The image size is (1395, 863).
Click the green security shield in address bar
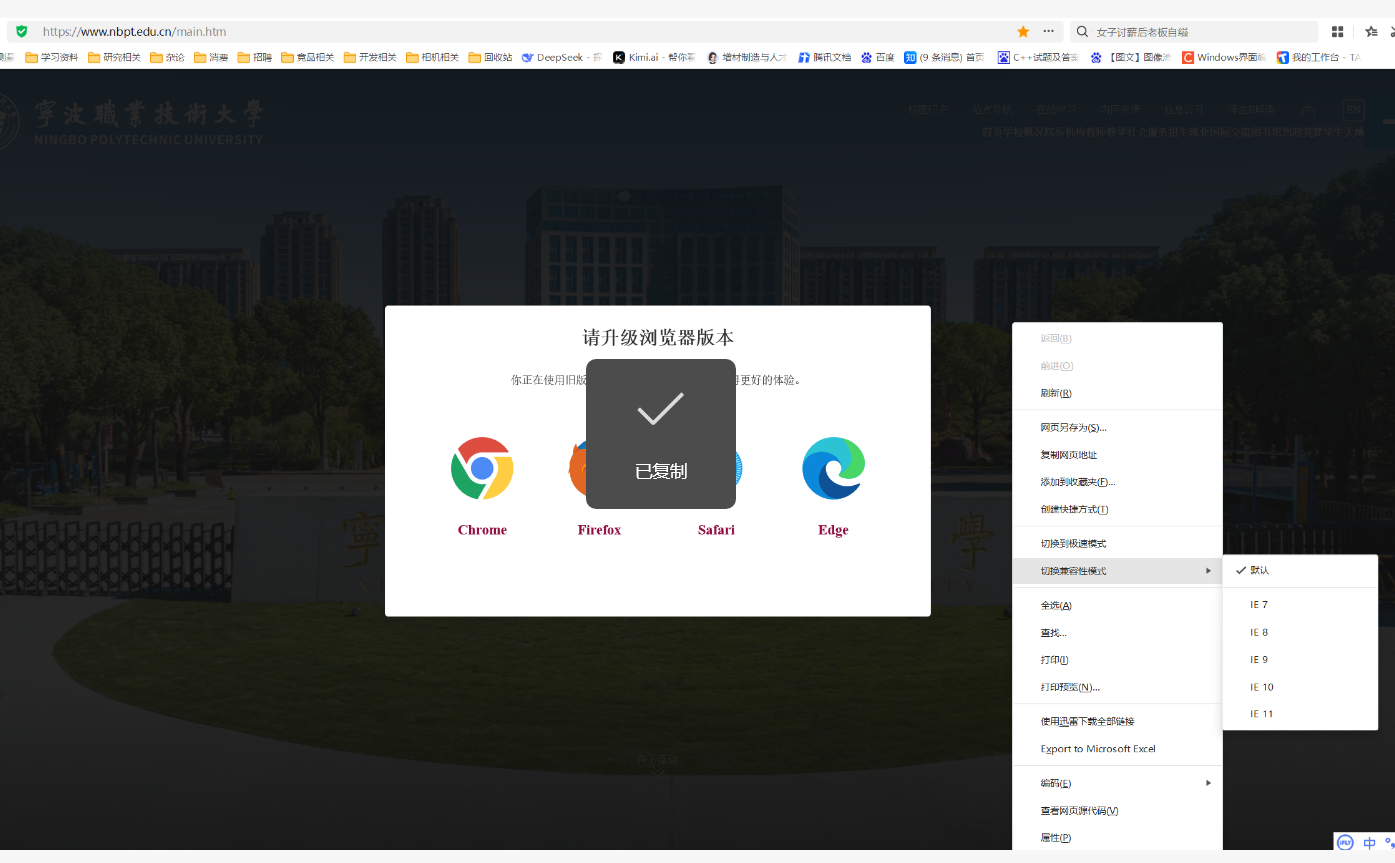(x=20, y=31)
